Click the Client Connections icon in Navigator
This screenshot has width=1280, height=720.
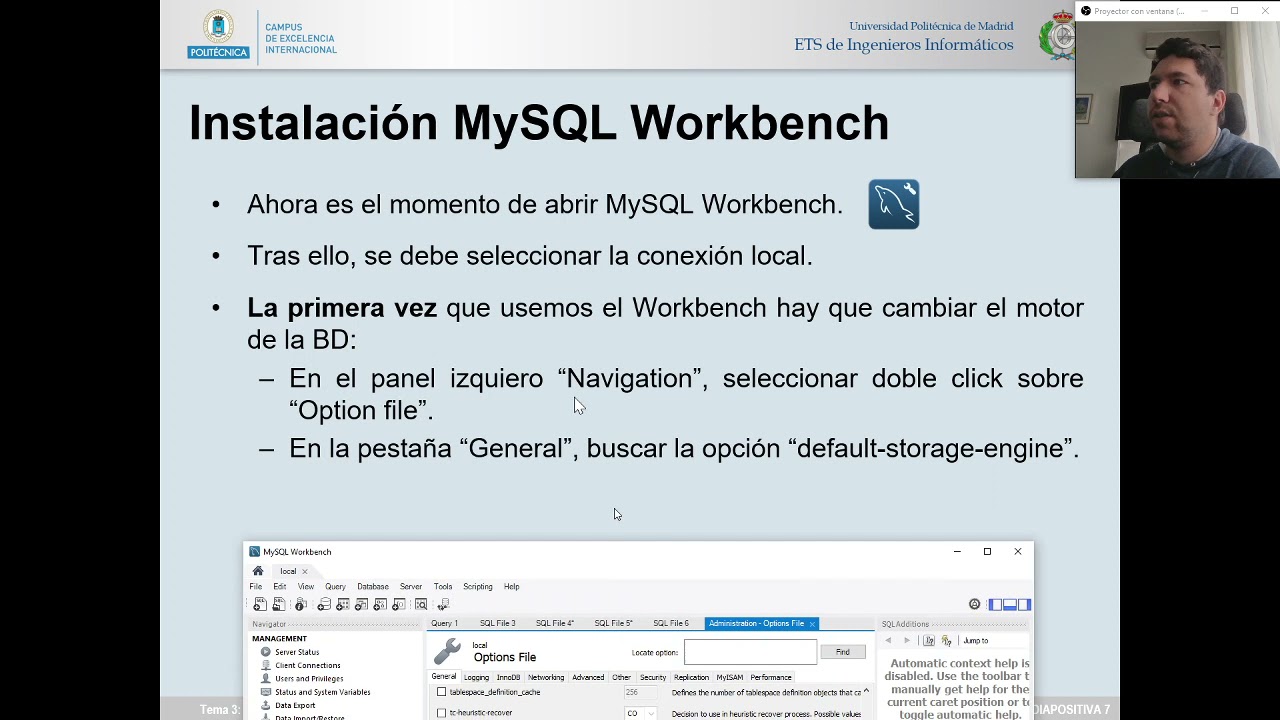(266, 665)
